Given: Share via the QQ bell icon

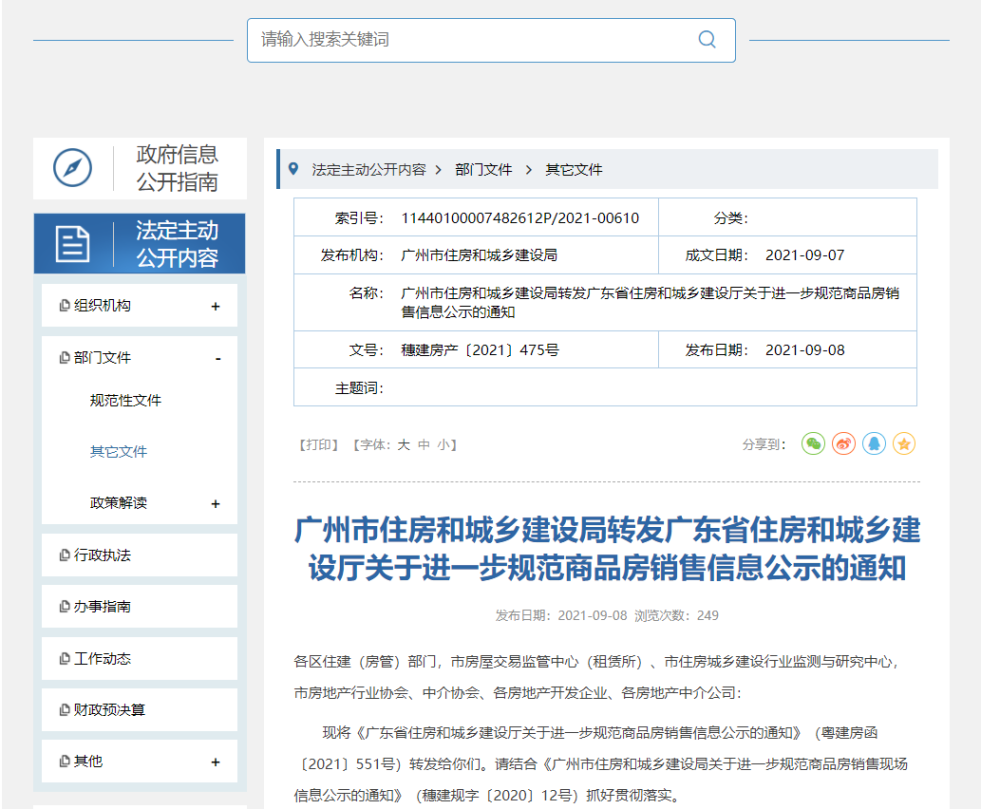Looking at the screenshot, I should (x=874, y=444).
